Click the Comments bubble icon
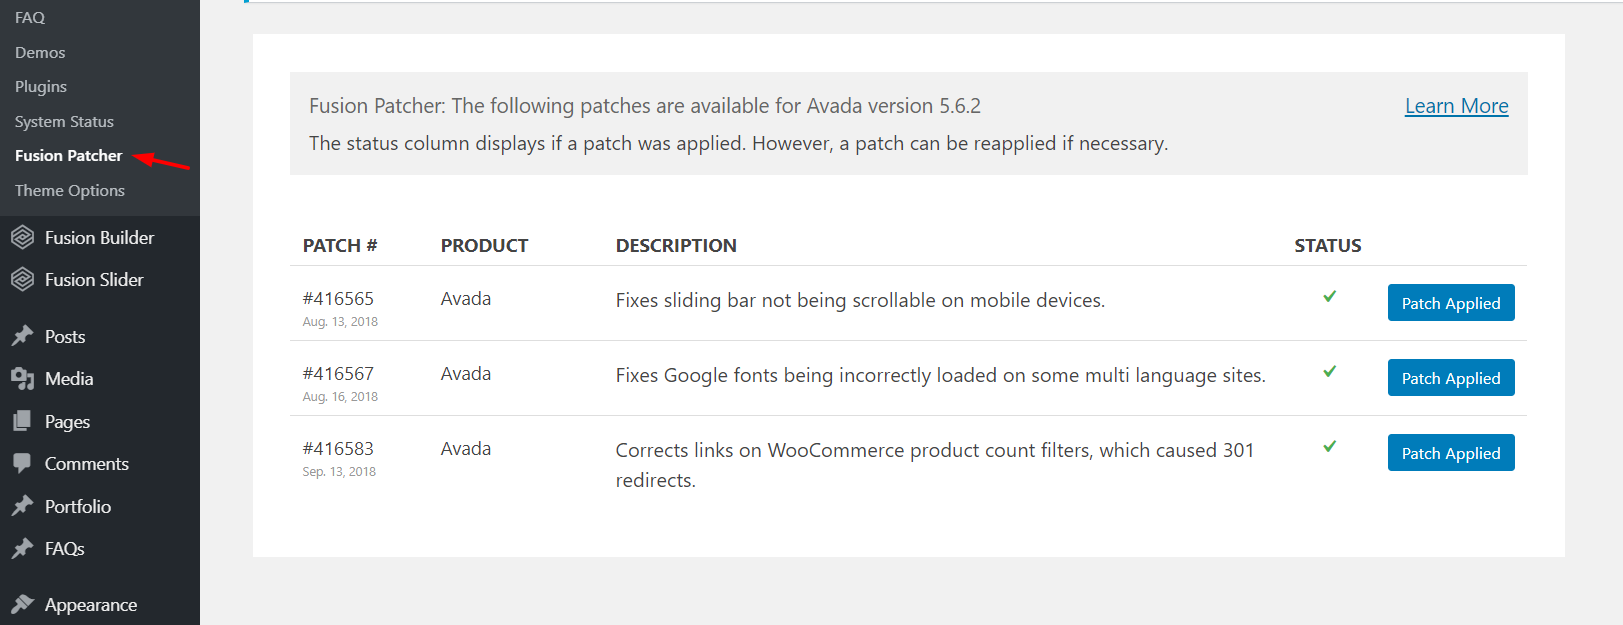 [x=22, y=463]
